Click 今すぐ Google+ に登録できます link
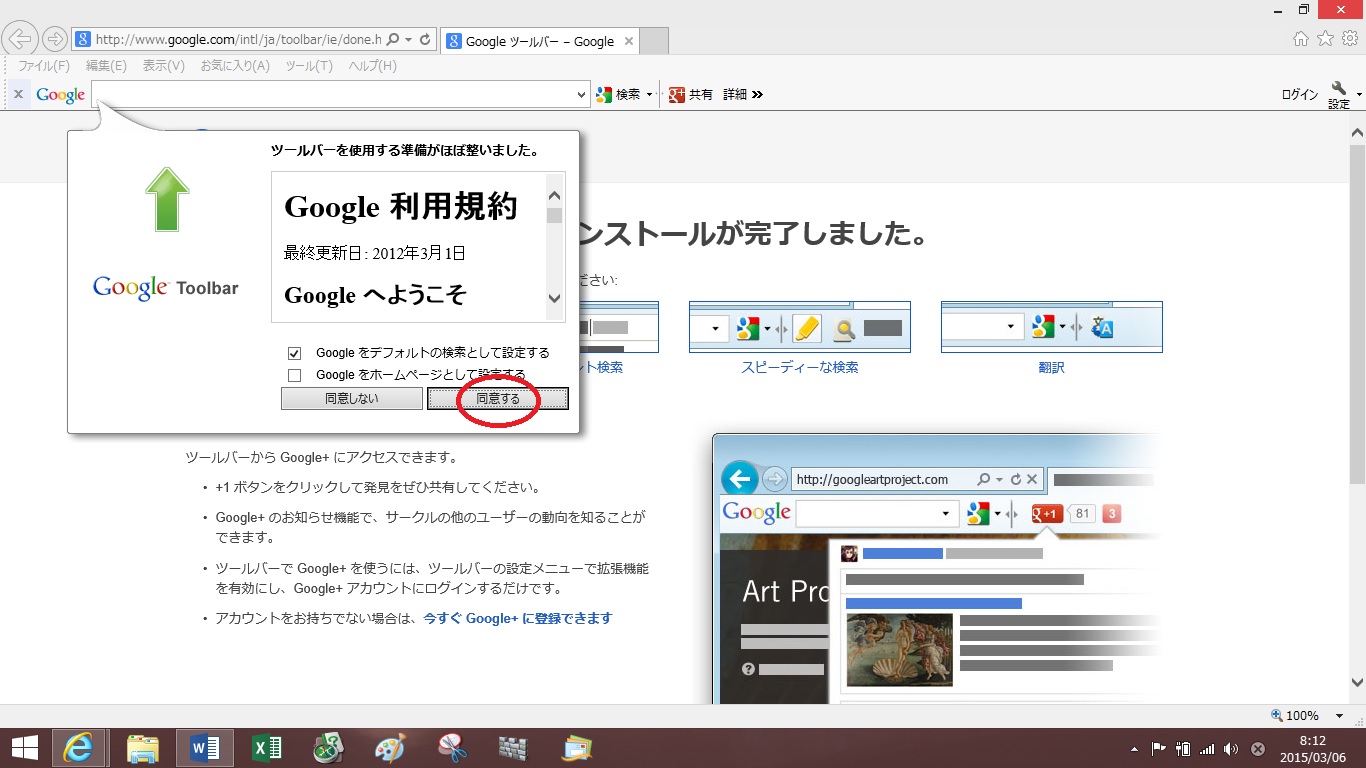The width and height of the screenshot is (1366, 768). pos(517,618)
